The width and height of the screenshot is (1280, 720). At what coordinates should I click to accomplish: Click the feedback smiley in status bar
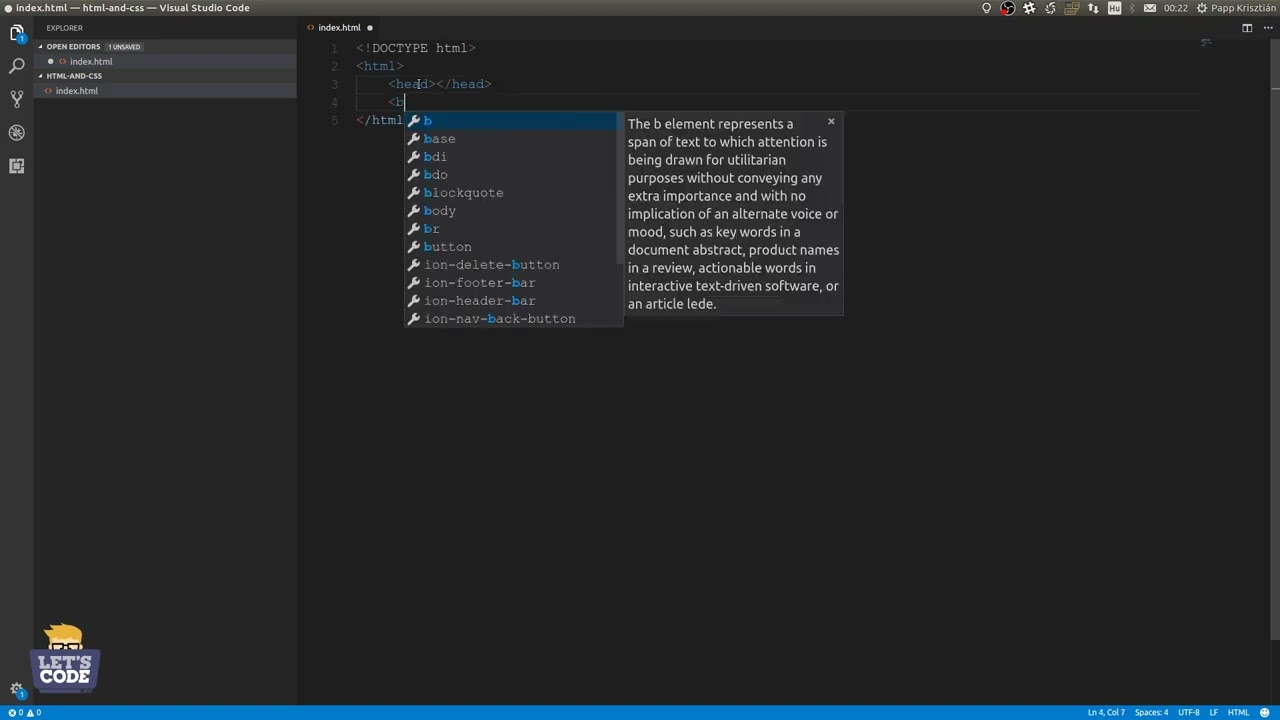pyautogui.click(x=1264, y=712)
